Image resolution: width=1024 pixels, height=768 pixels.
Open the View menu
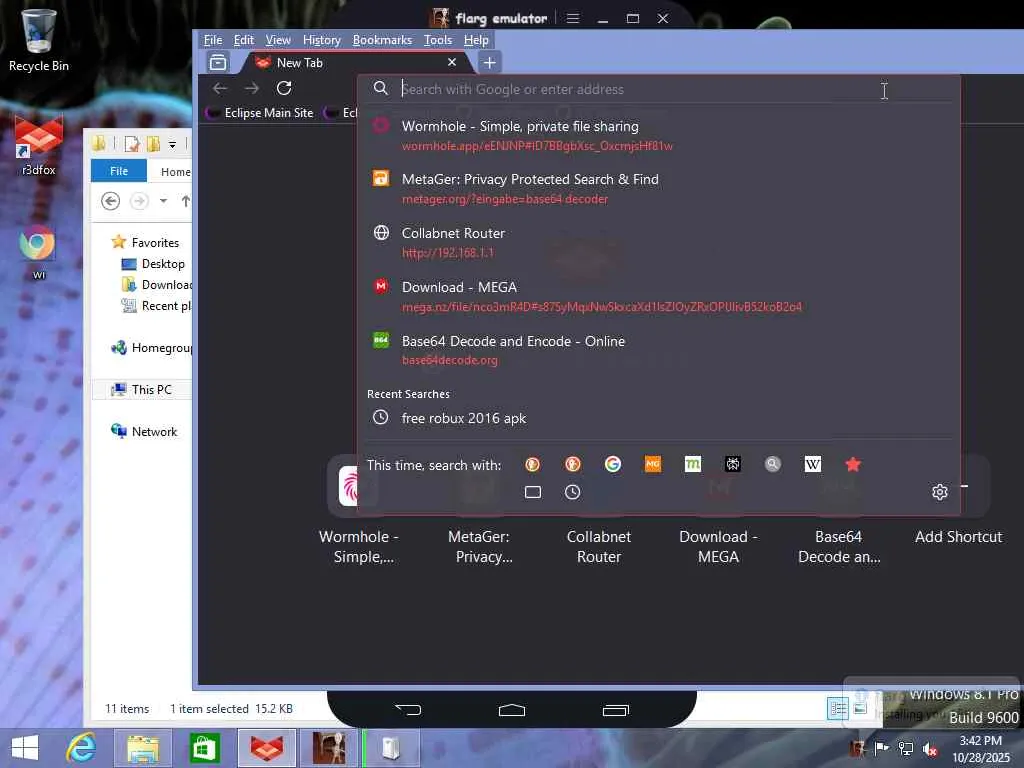278,40
